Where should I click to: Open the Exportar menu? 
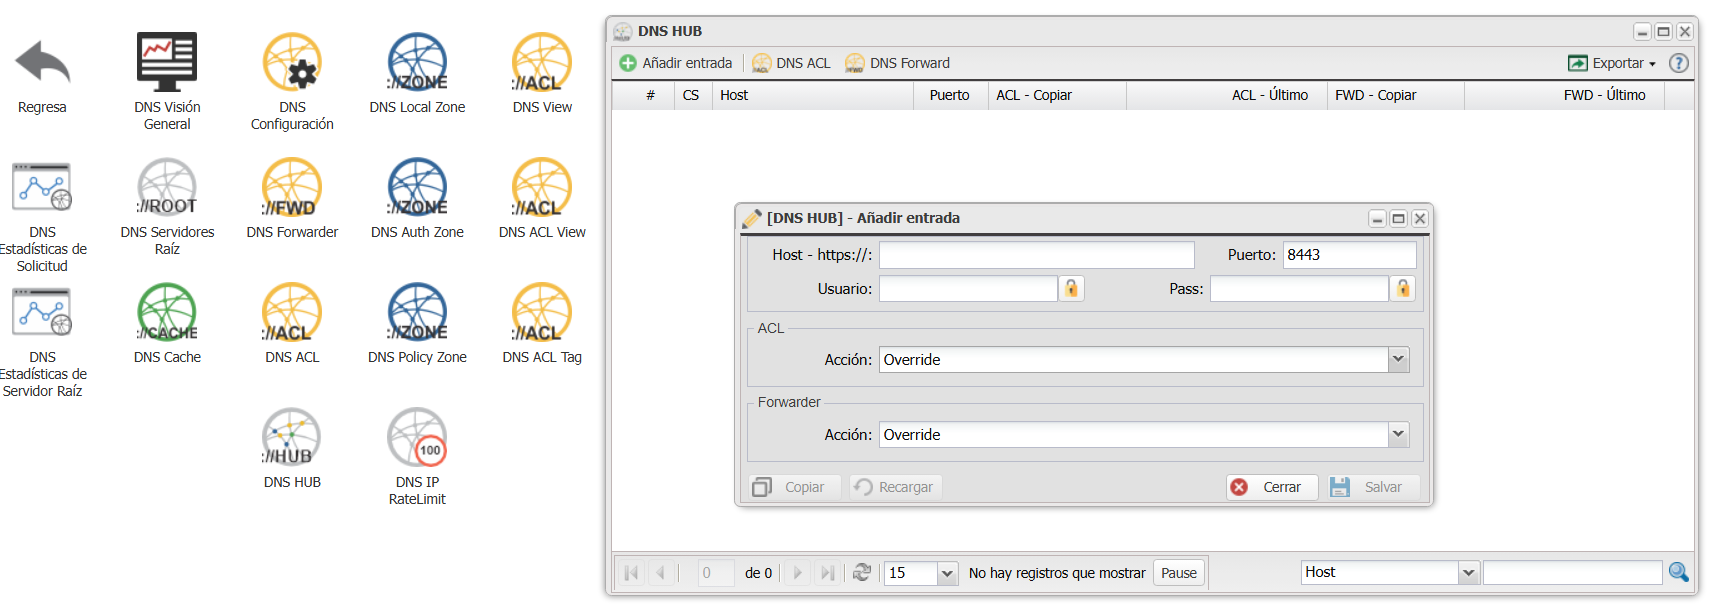[1612, 63]
